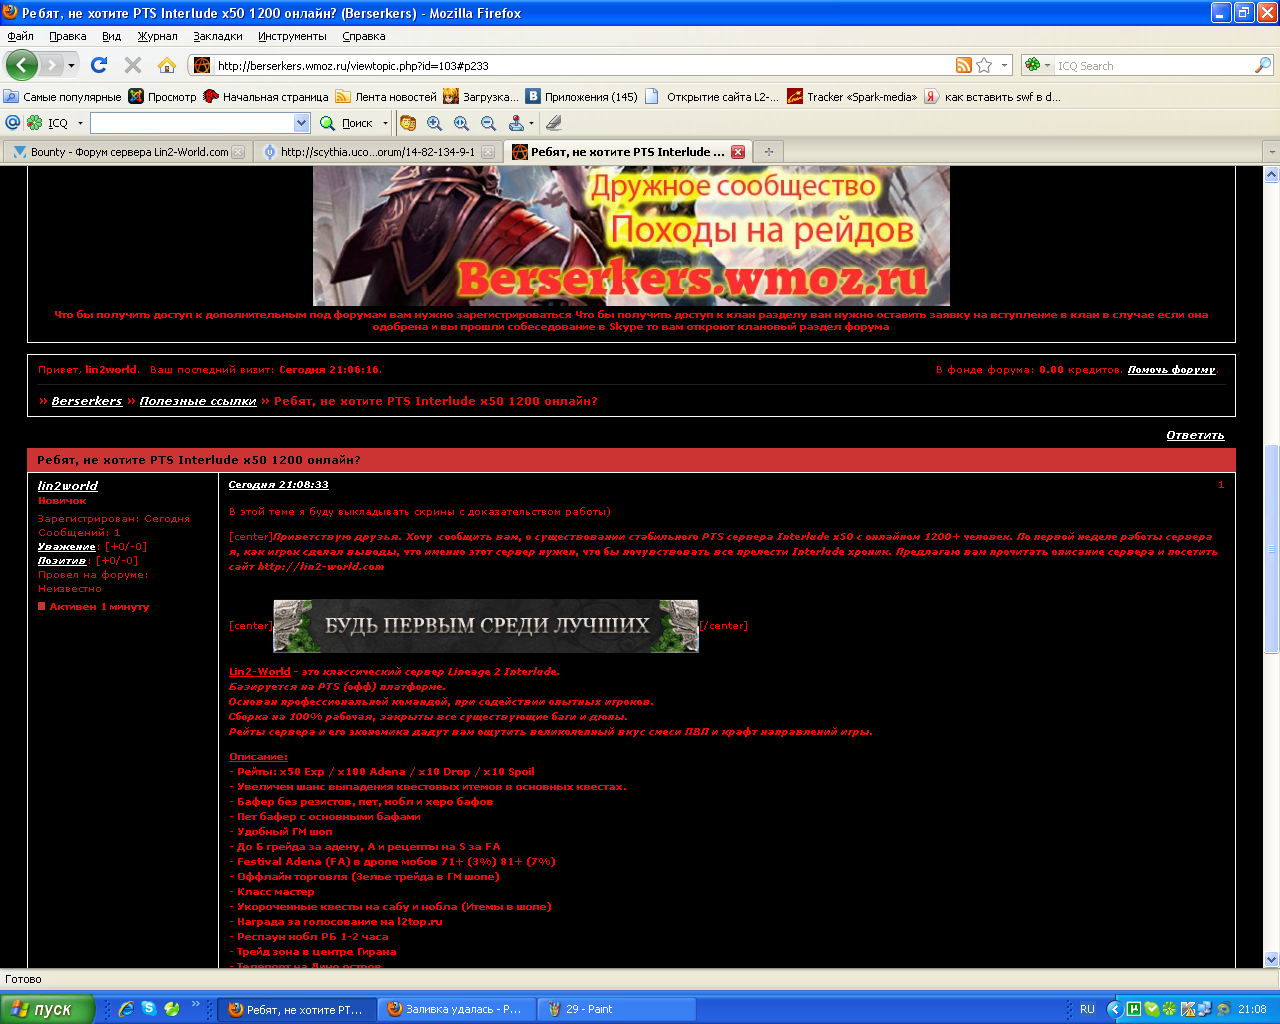
Task: Click the Forward navigation arrow
Action: point(51,65)
